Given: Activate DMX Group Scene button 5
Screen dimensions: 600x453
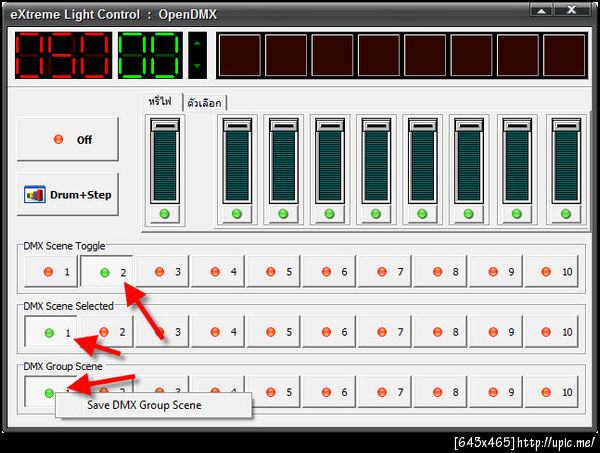Looking at the screenshot, I should [x=273, y=392].
